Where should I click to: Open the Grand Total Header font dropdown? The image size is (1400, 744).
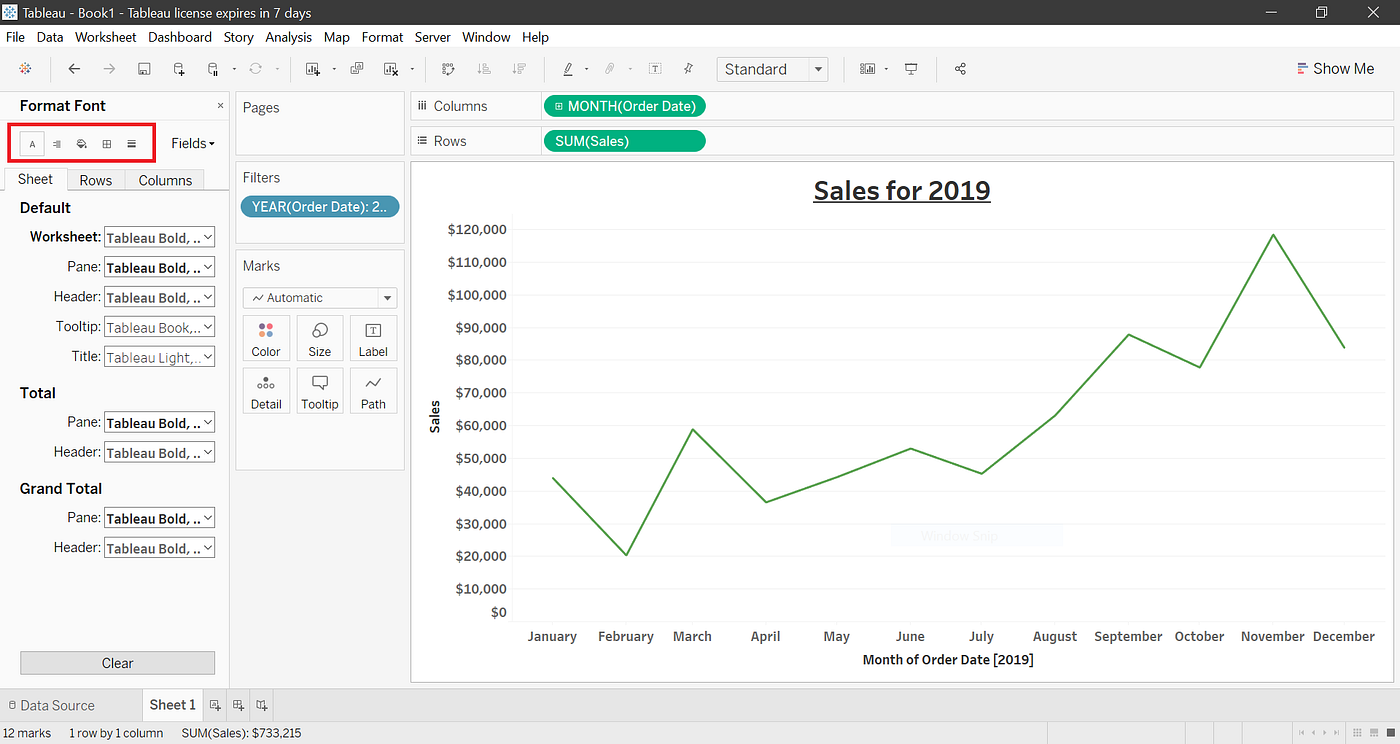pos(159,548)
